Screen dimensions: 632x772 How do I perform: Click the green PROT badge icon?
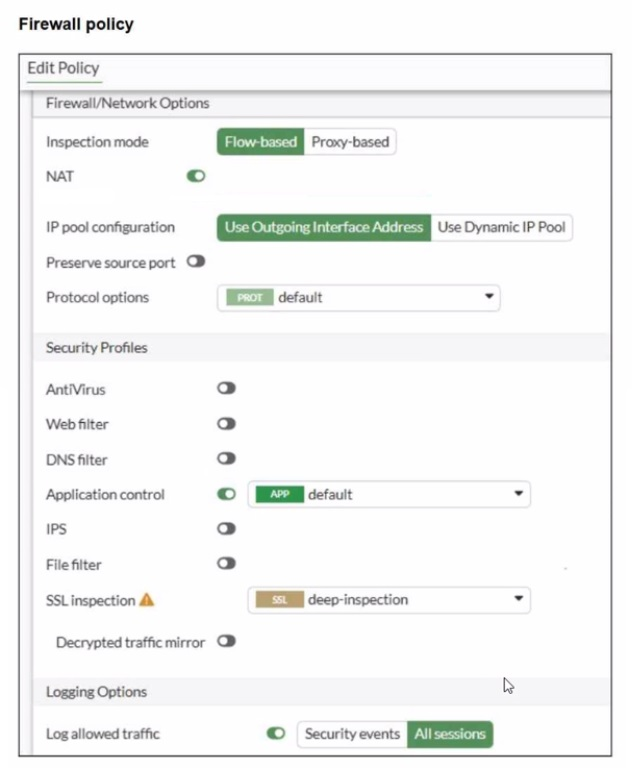pyautogui.click(x=249, y=297)
